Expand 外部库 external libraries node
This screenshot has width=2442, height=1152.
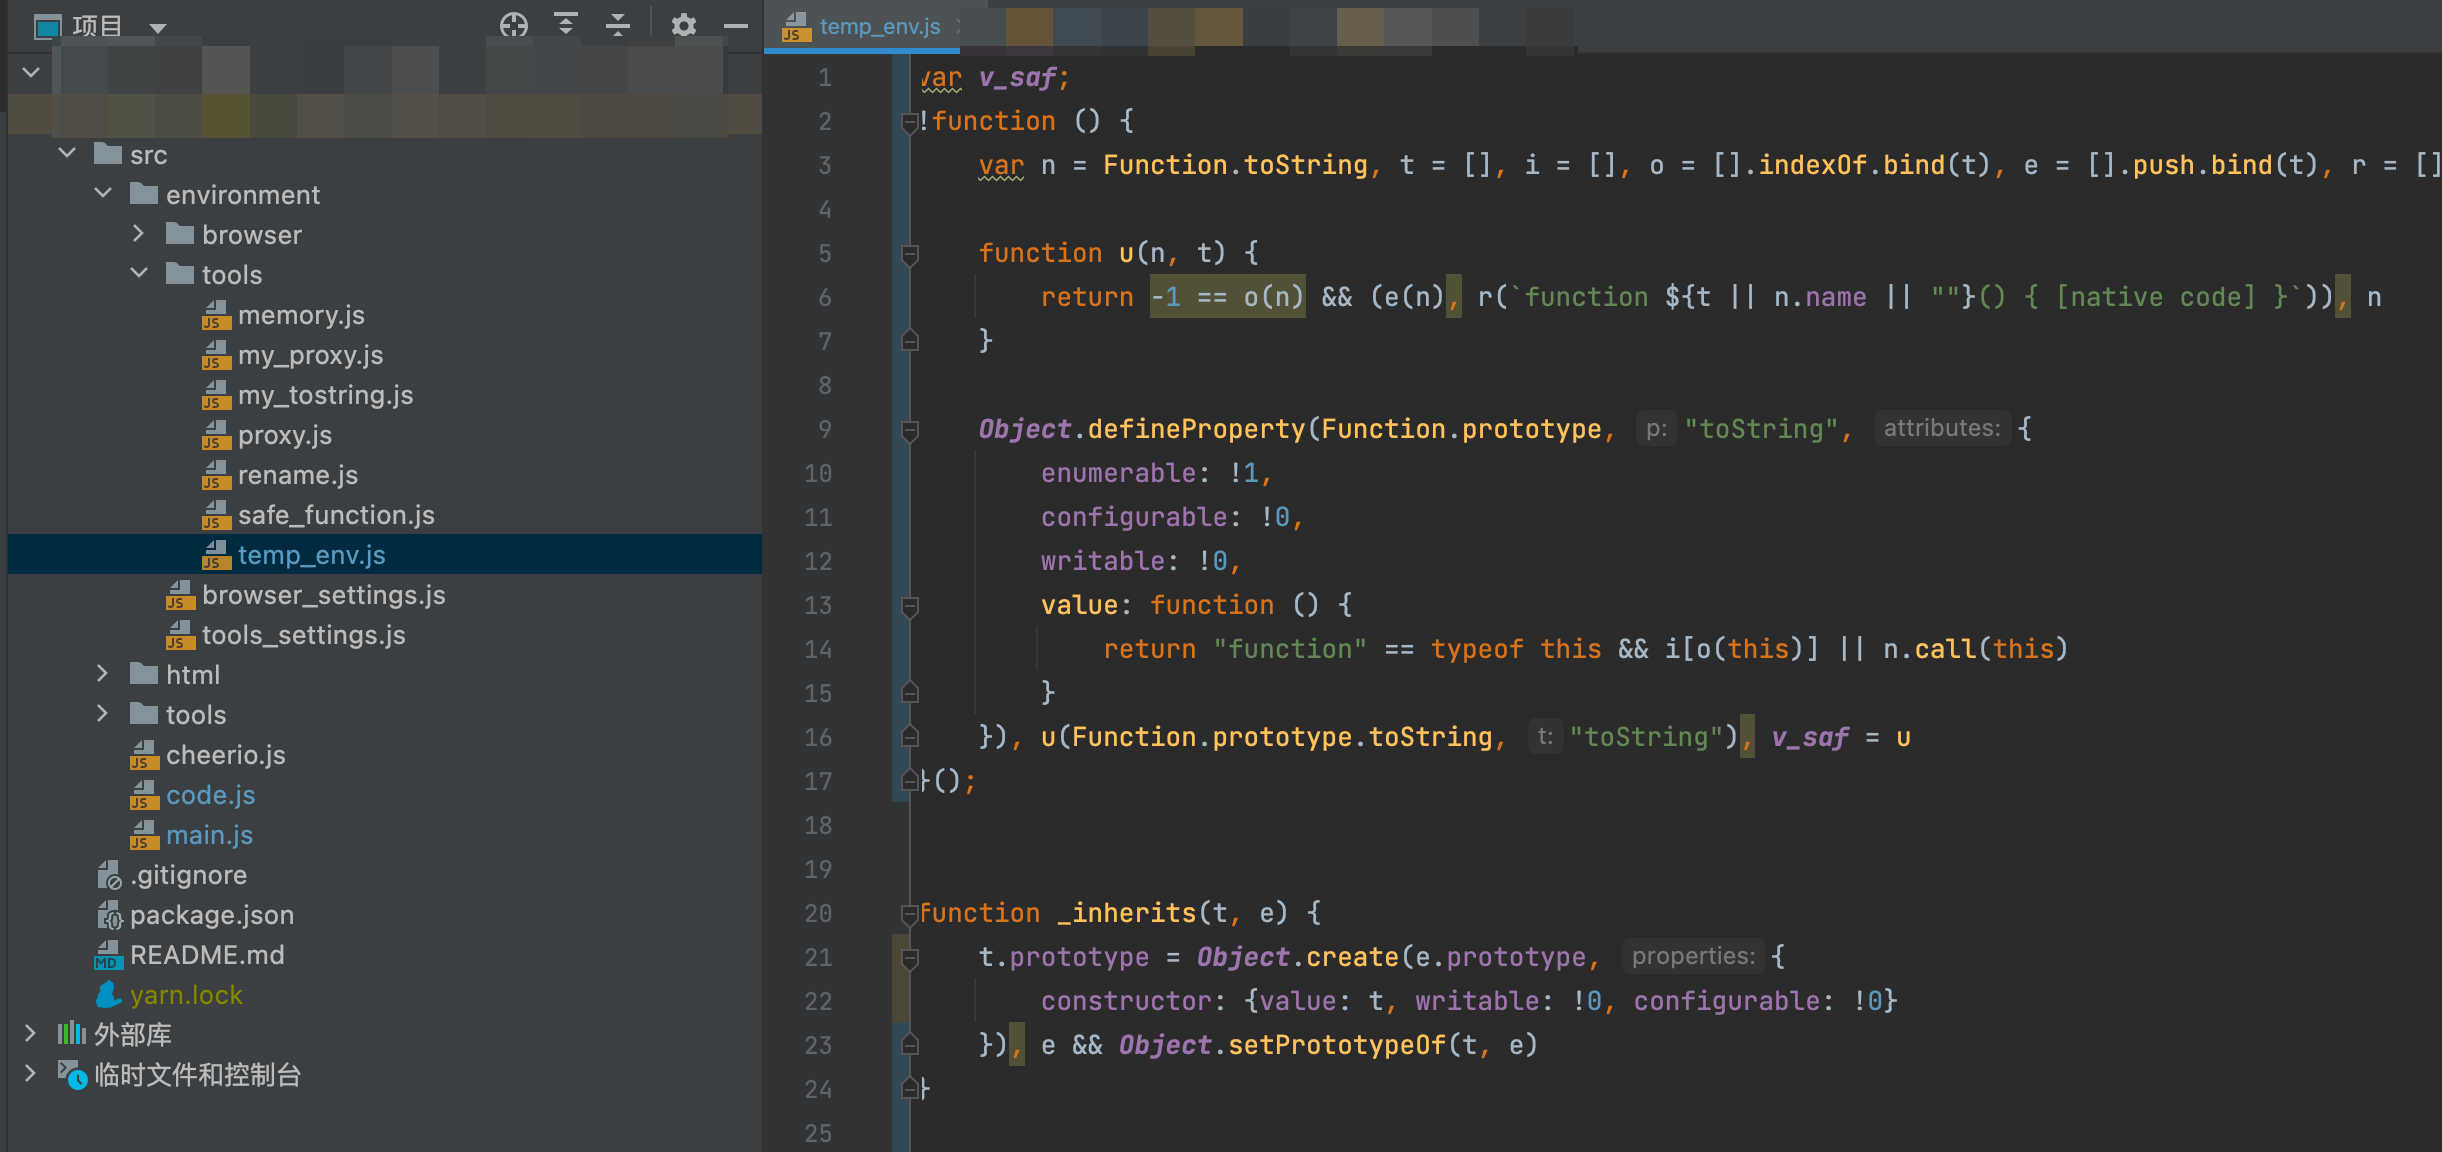(31, 1034)
